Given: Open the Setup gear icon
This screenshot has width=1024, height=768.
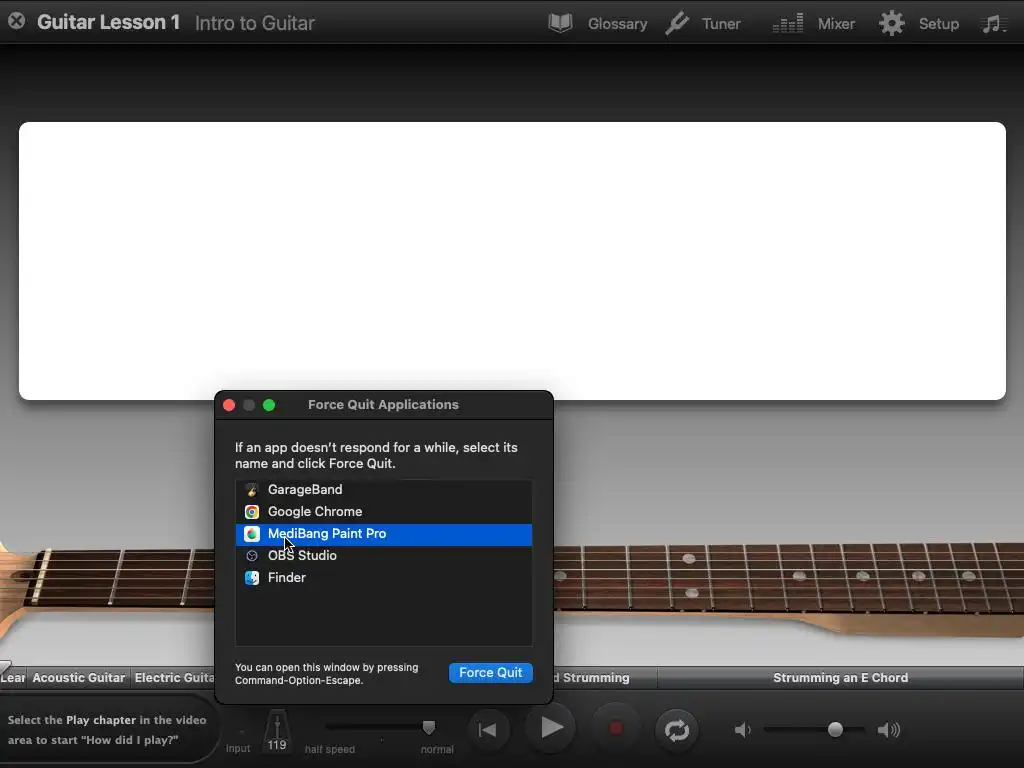Looking at the screenshot, I should point(891,24).
